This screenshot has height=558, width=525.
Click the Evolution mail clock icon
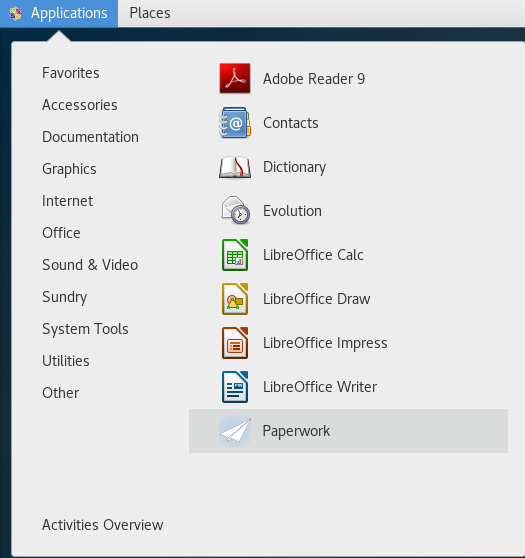tap(235, 210)
